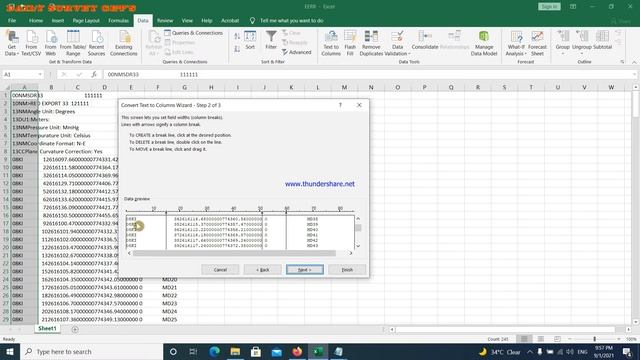Click Cancel in the wizard dialog

click(x=220, y=269)
